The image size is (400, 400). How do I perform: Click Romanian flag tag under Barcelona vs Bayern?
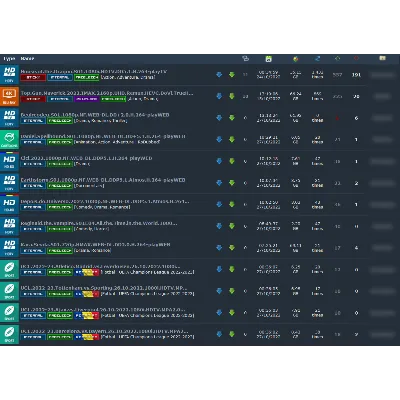(87, 337)
